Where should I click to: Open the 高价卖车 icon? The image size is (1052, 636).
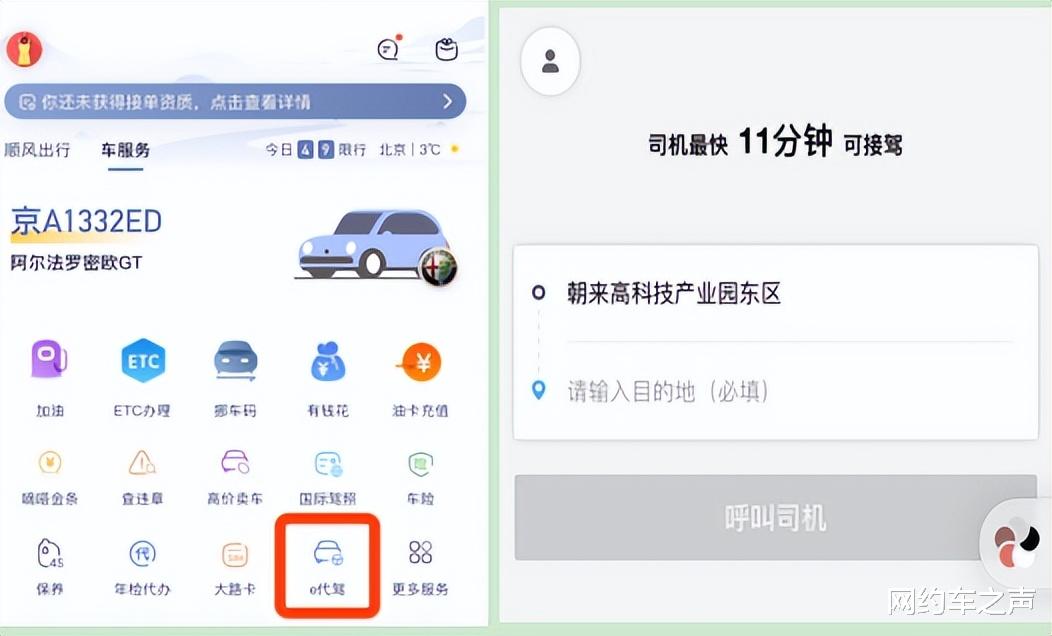pos(235,462)
